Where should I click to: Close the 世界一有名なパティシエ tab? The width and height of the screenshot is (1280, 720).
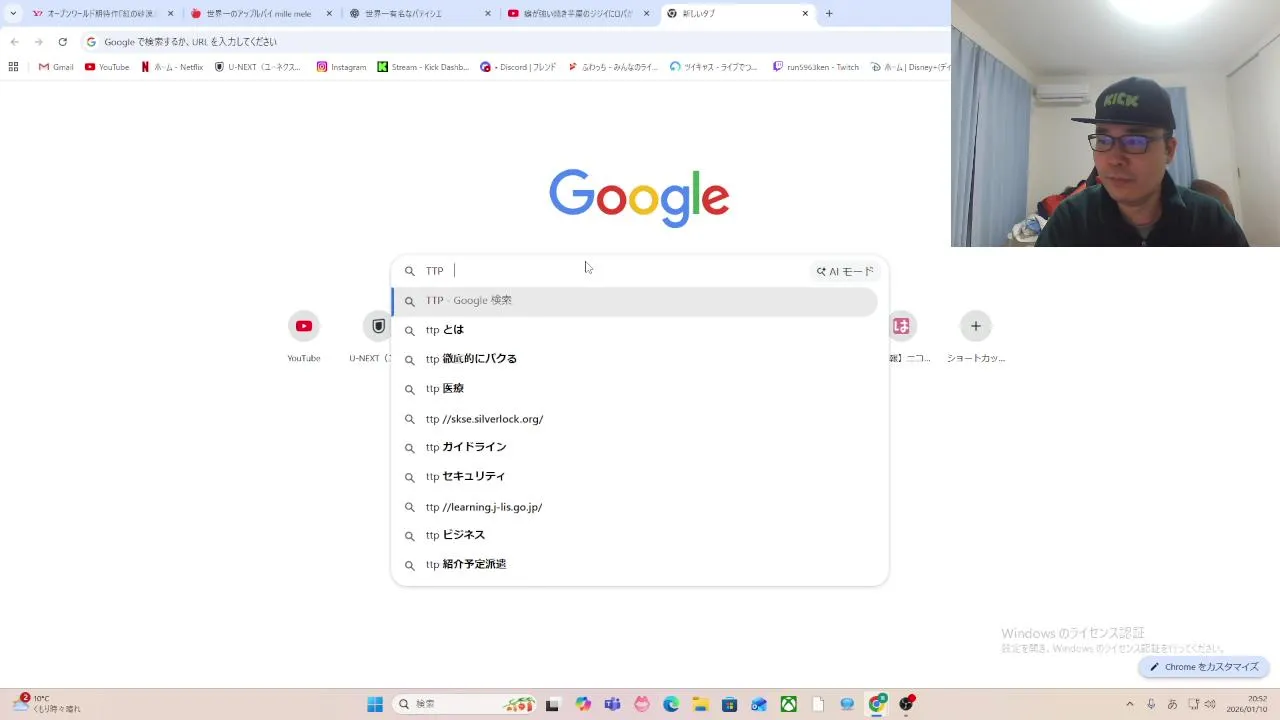coord(488,14)
